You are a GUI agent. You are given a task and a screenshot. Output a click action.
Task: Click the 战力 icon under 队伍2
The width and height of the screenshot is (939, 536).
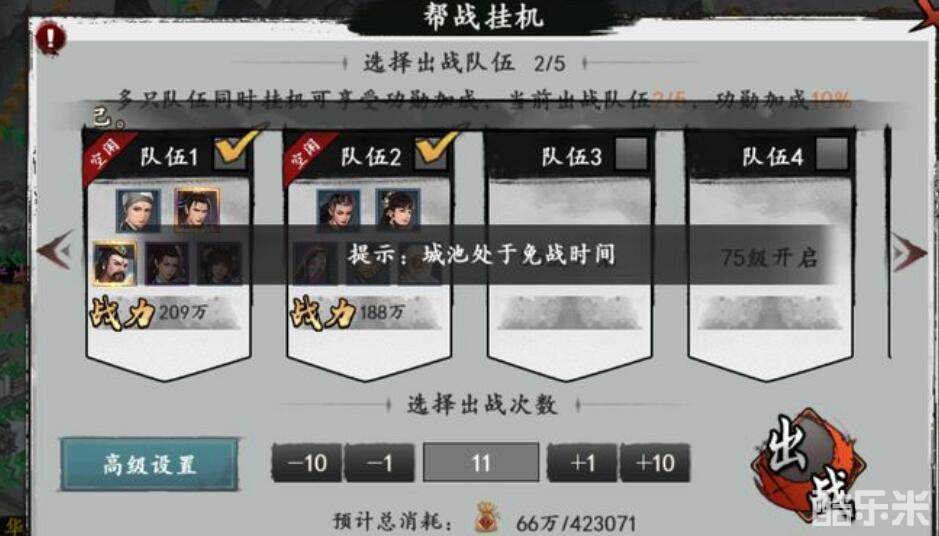pos(323,313)
